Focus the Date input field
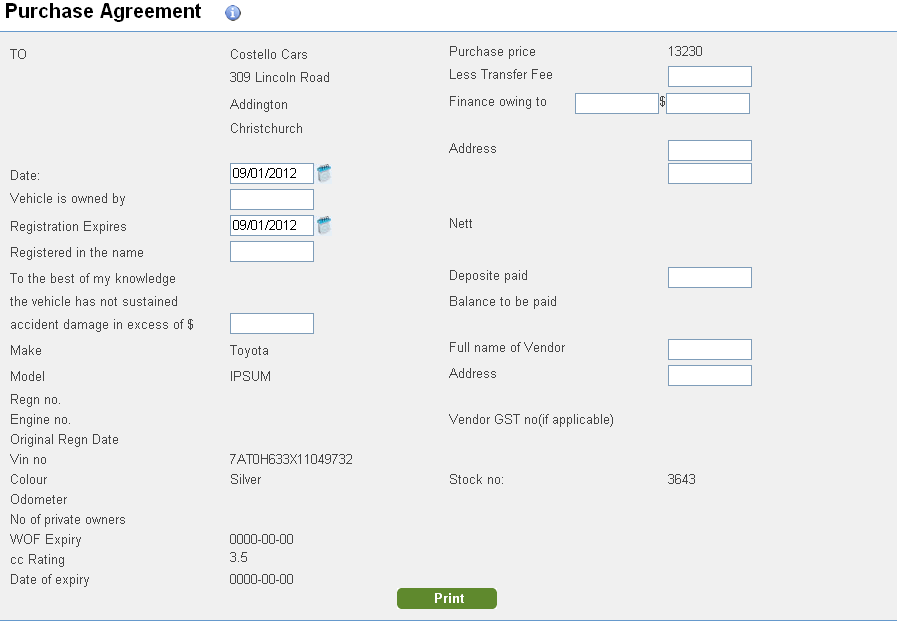Image resolution: width=901 pixels, height=624 pixels. point(272,174)
